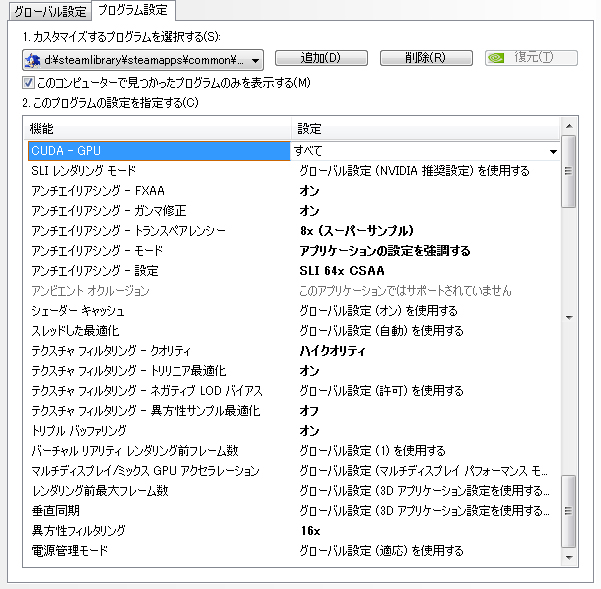This screenshot has height=589, width=601.
Task: Click the グローバル設定 (オン) を使用する value
Action: pyautogui.click(x=378, y=311)
